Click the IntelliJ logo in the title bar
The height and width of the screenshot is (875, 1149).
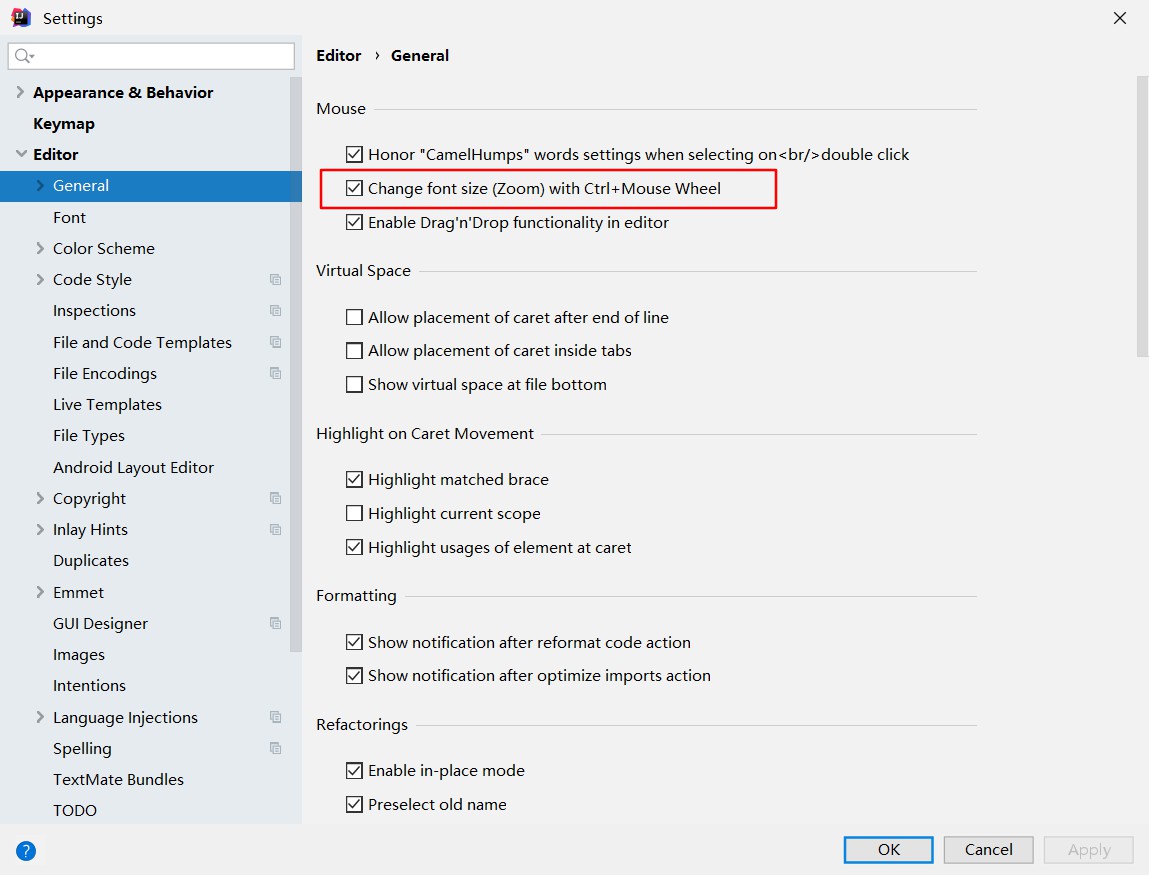21,18
